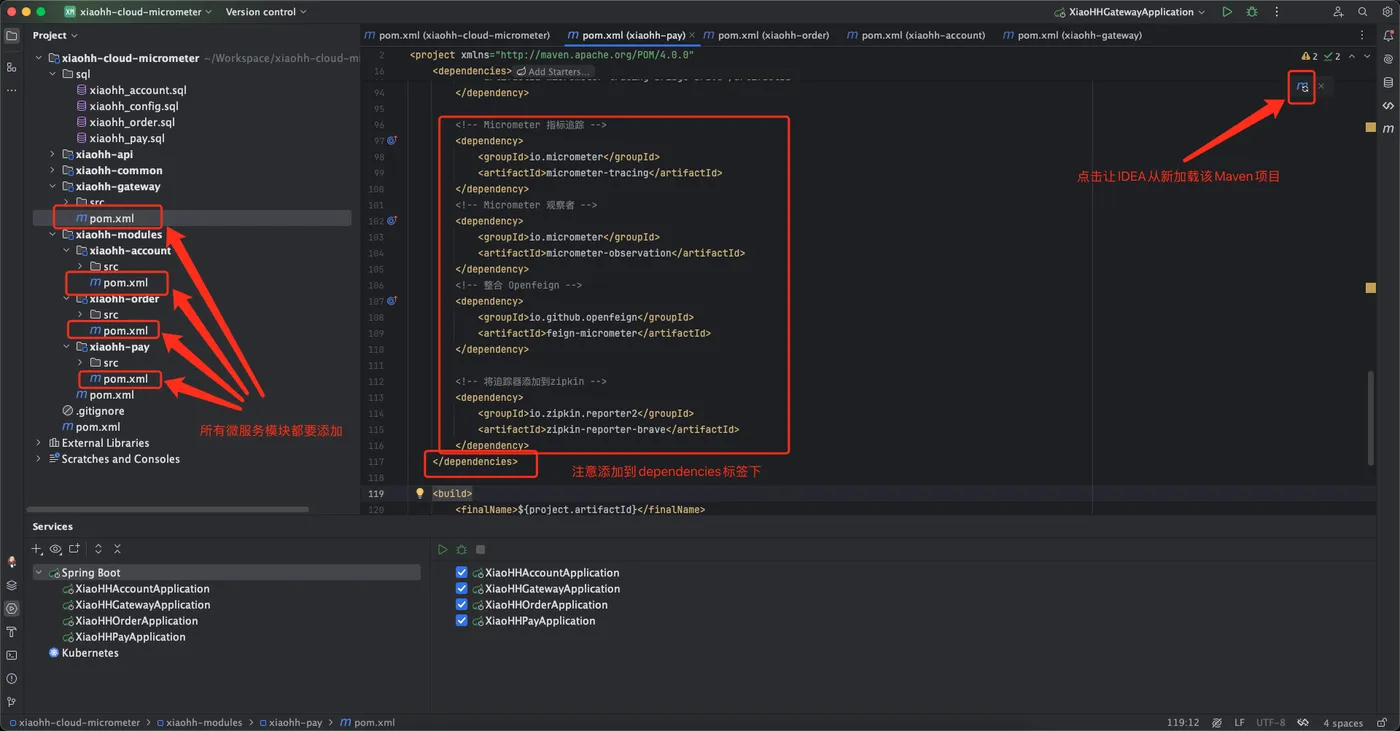The width and height of the screenshot is (1400, 731).
Task: Select xiaohh_account.sql file in project tree
Action: click(x=130, y=90)
